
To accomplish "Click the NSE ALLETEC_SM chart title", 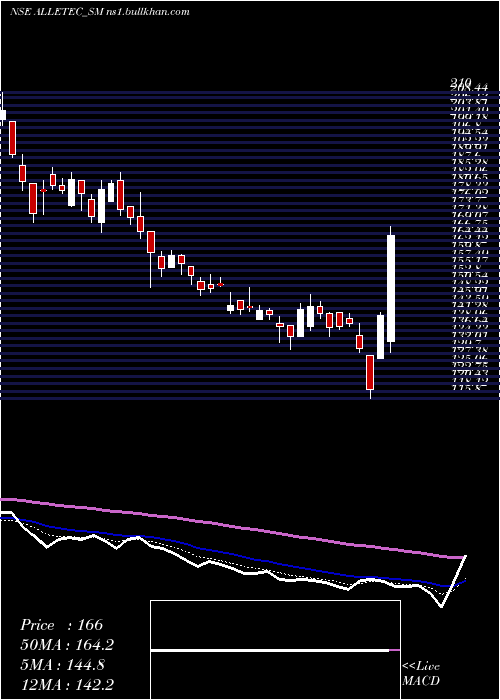I will click(x=56, y=12).
